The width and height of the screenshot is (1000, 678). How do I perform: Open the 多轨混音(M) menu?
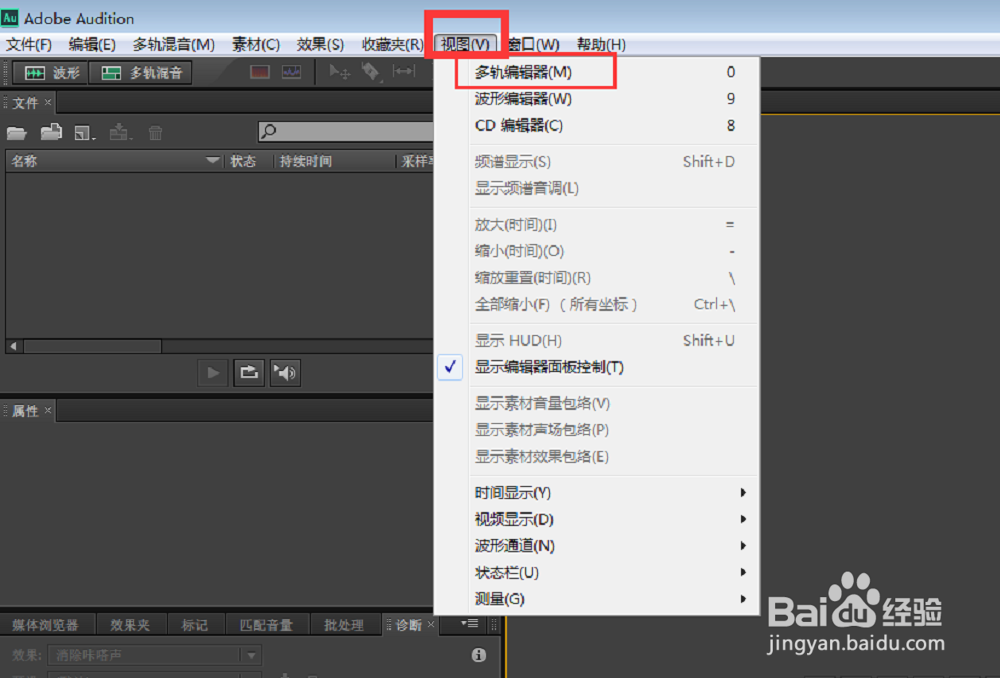(173, 45)
